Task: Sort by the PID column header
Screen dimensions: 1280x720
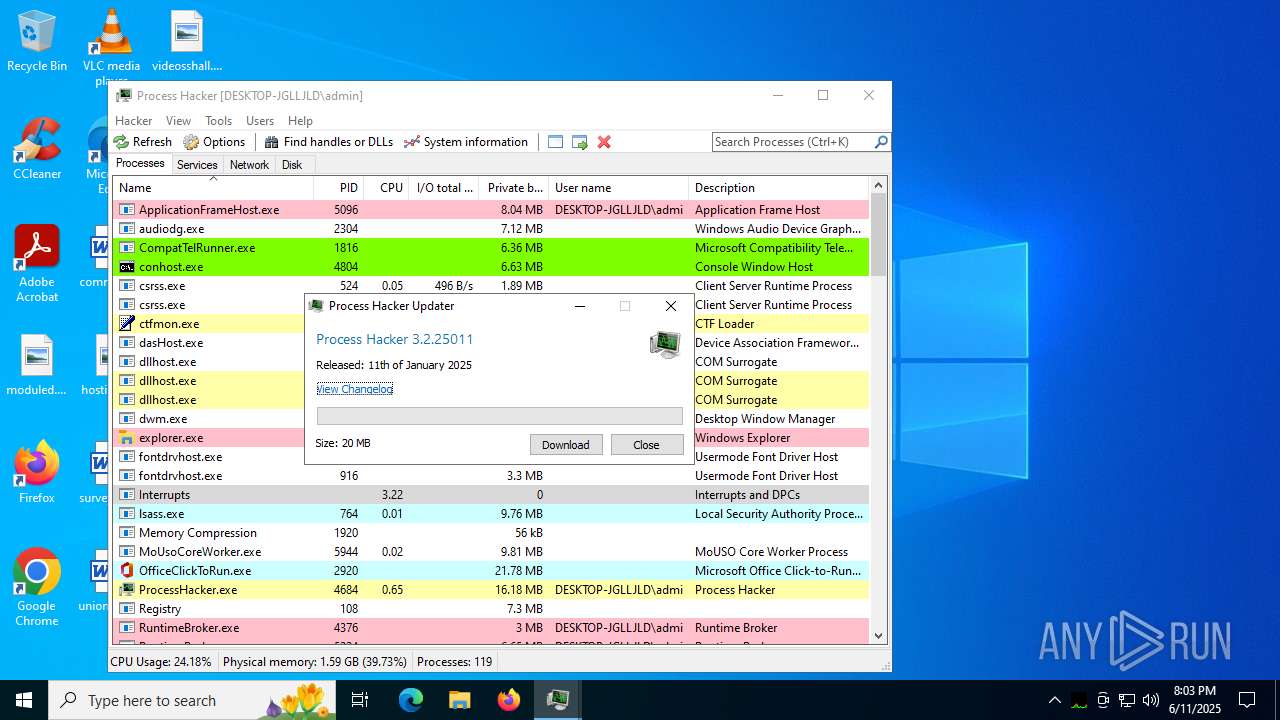Action: (x=339, y=188)
